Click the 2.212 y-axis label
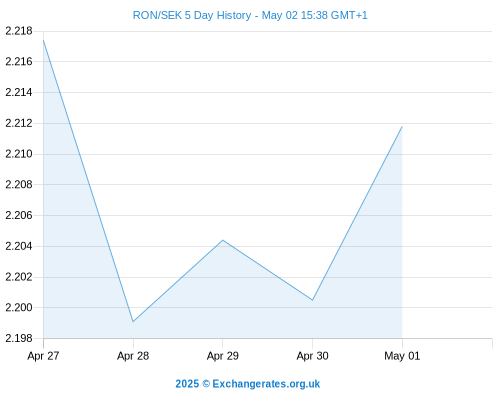This screenshot has height=400, width=495. [x=19, y=123]
